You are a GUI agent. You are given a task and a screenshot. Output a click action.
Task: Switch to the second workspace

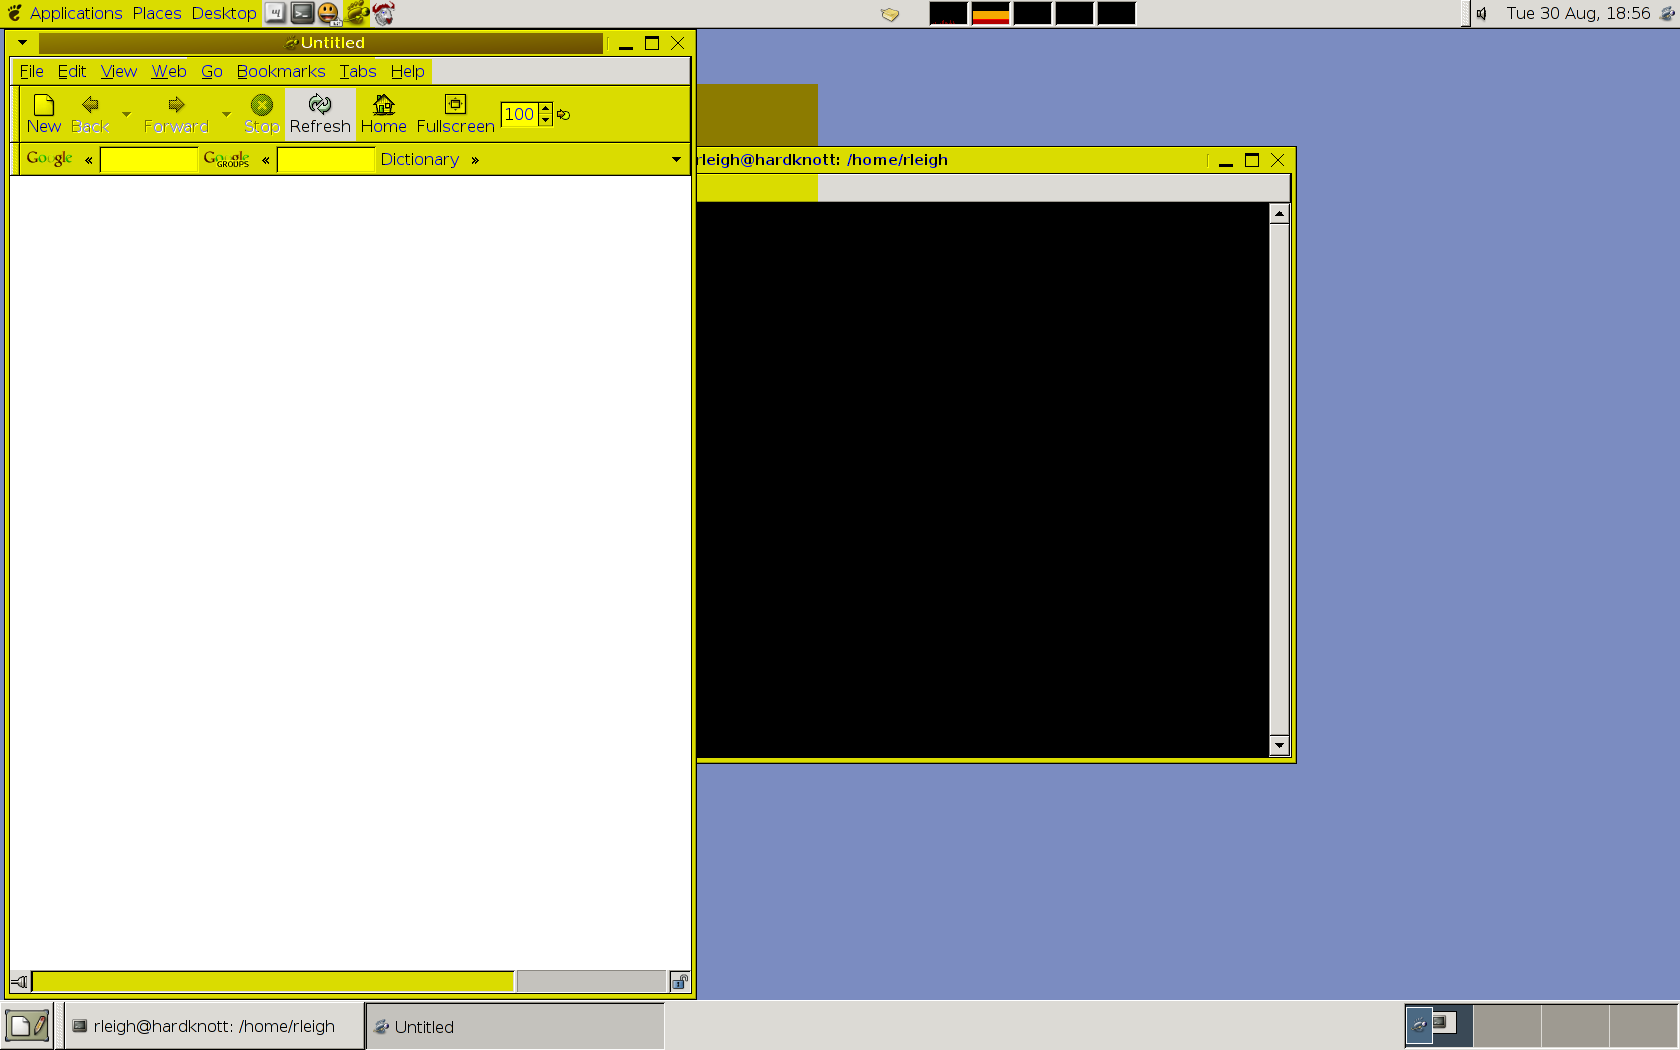point(1507,1026)
